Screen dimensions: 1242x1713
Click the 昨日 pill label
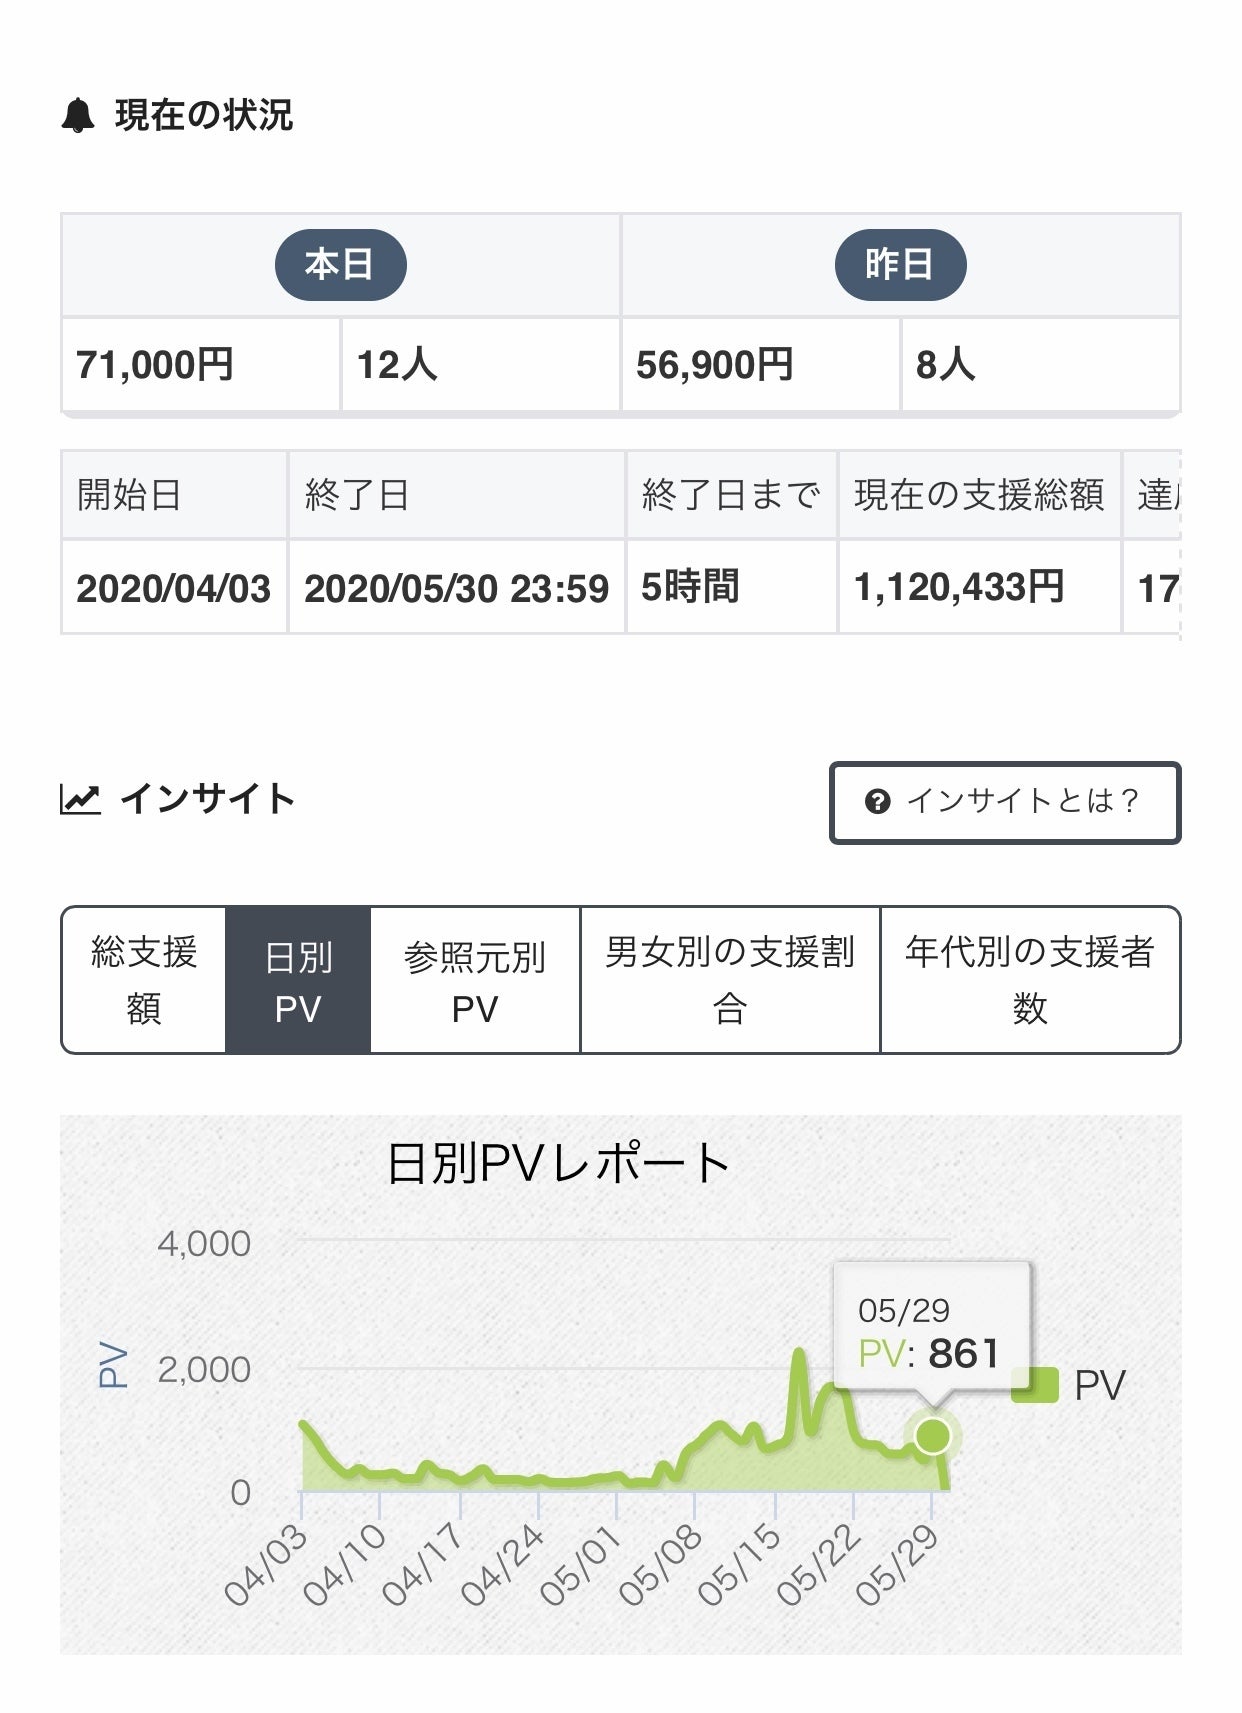pyautogui.click(x=900, y=265)
